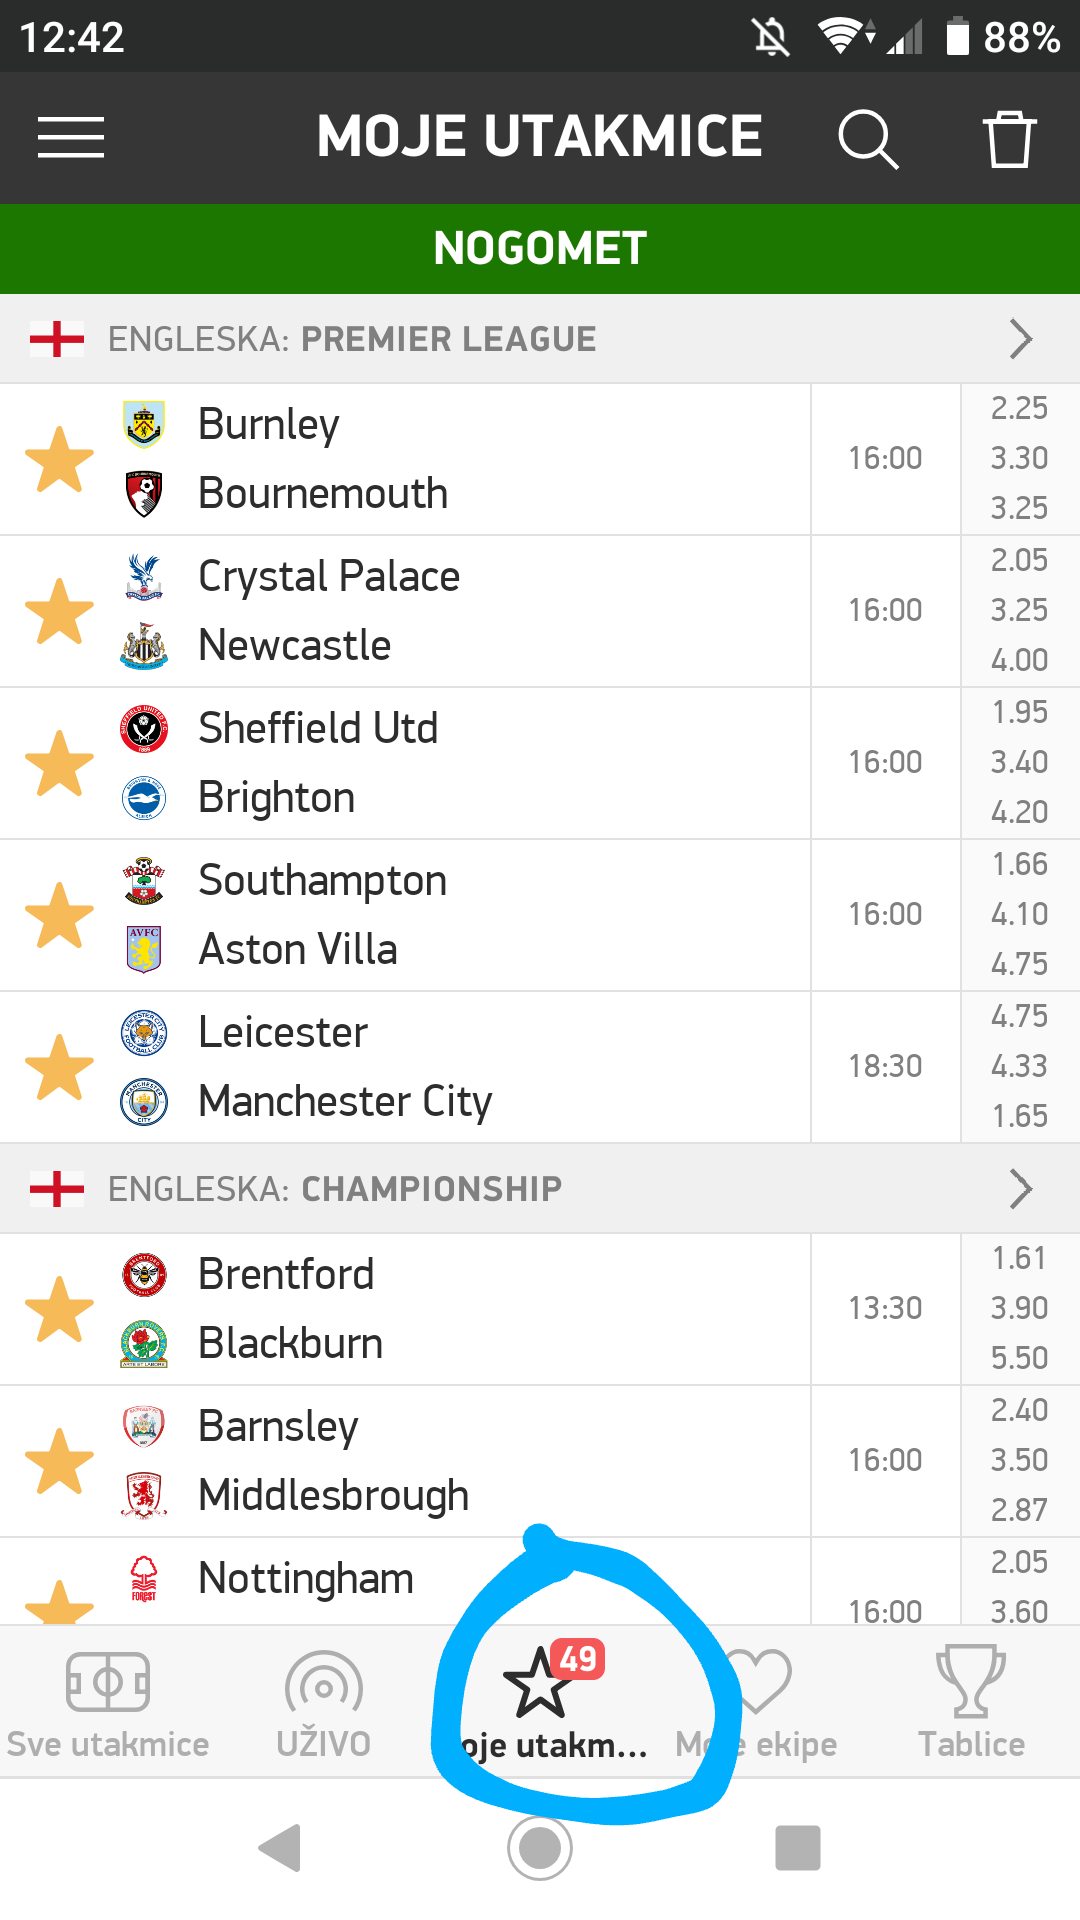Viewport: 1080px width, 1920px height.
Task: Unfavorite Burnley vs Bournemouth star
Action: [59, 460]
